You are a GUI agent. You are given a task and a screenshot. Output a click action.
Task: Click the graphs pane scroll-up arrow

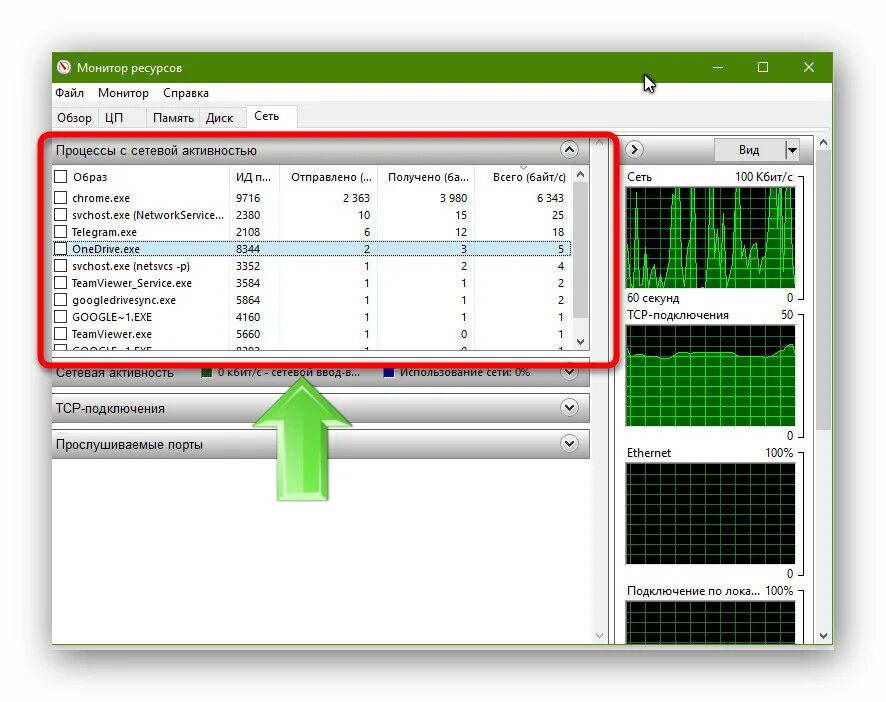click(x=823, y=143)
